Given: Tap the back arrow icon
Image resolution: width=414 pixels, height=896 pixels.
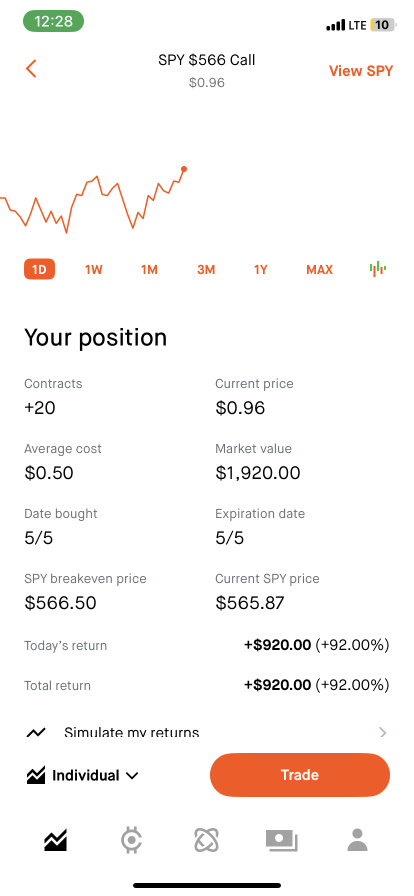Looking at the screenshot, I should point(31,69).
